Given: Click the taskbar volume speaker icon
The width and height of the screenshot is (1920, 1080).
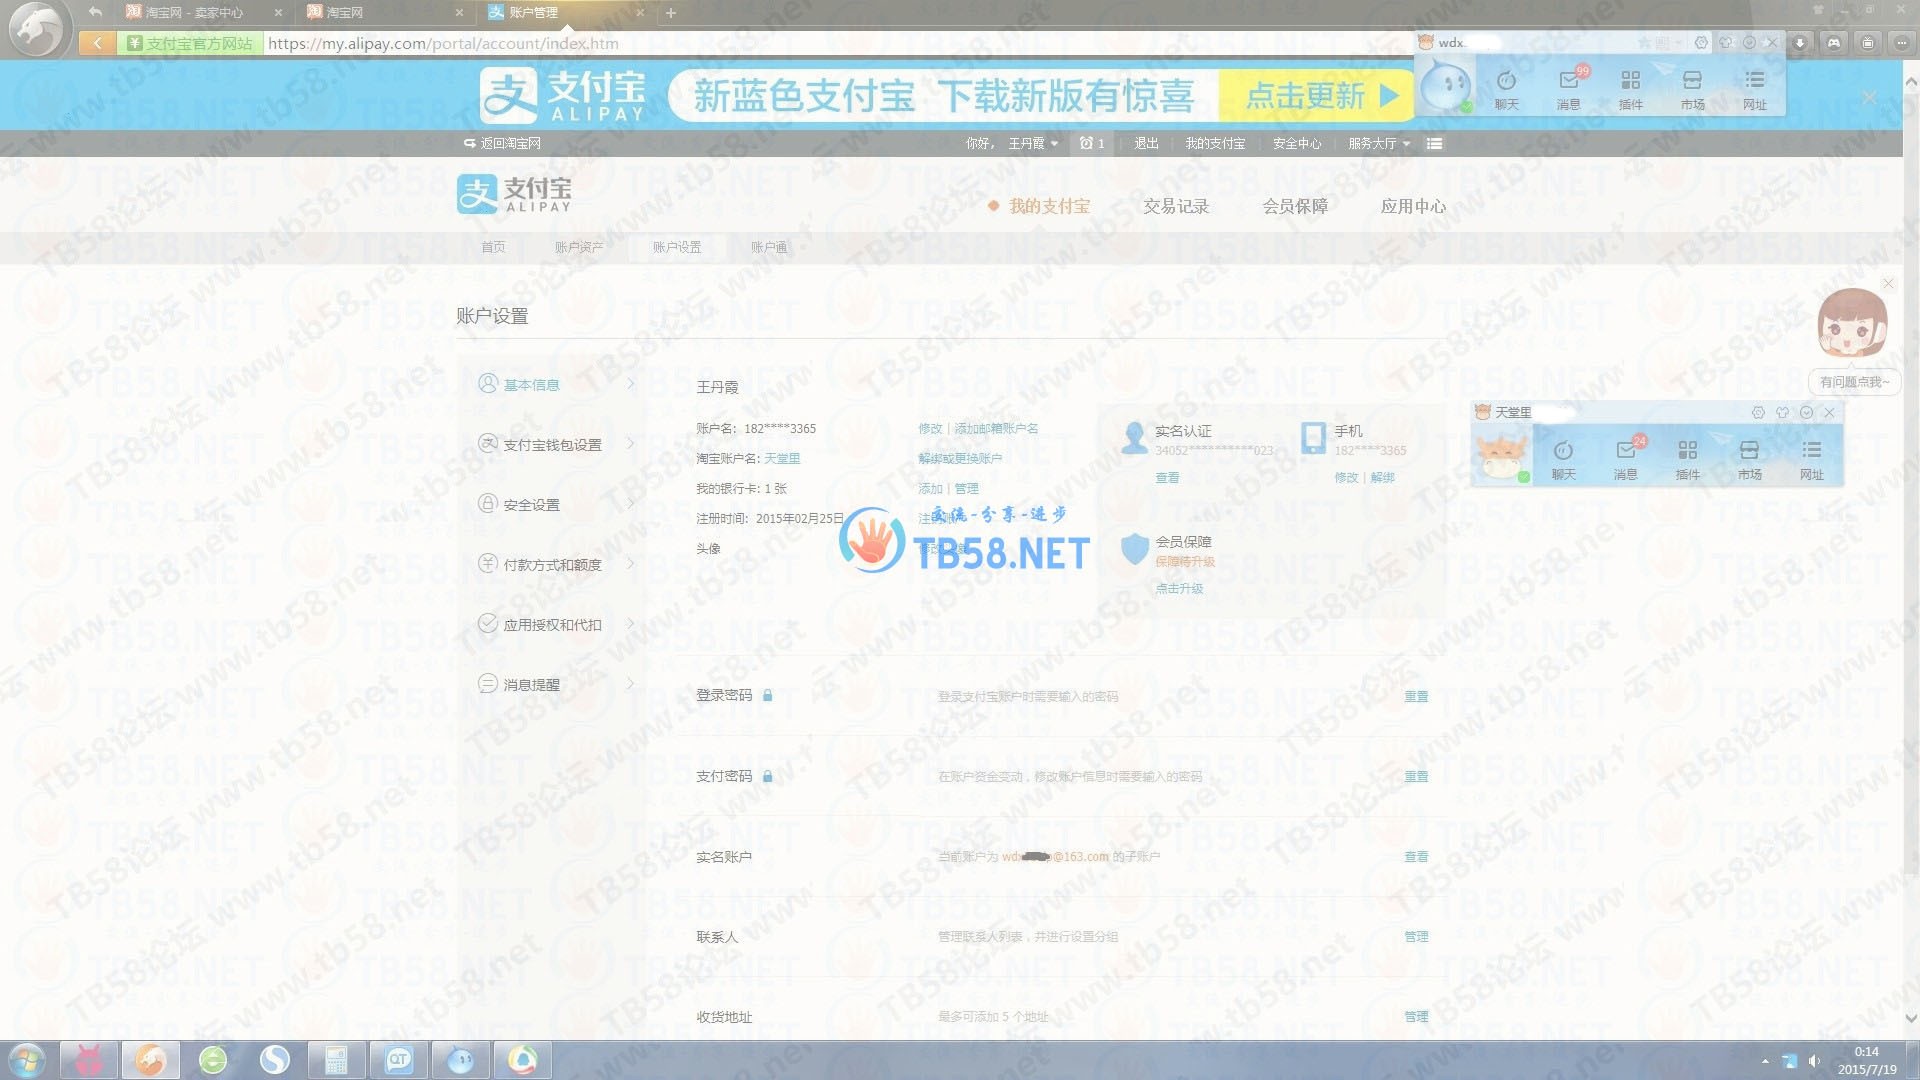Looking at the screenshot, I should point(1813,1061).
